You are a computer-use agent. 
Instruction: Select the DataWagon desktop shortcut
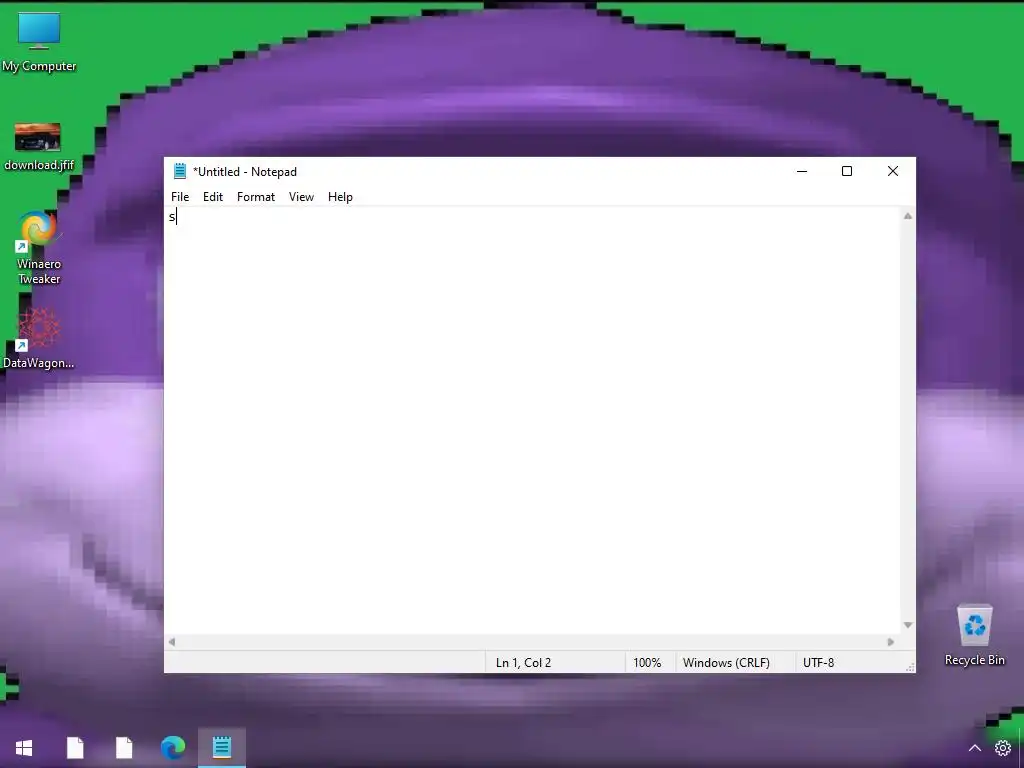[x=39, y=339]
